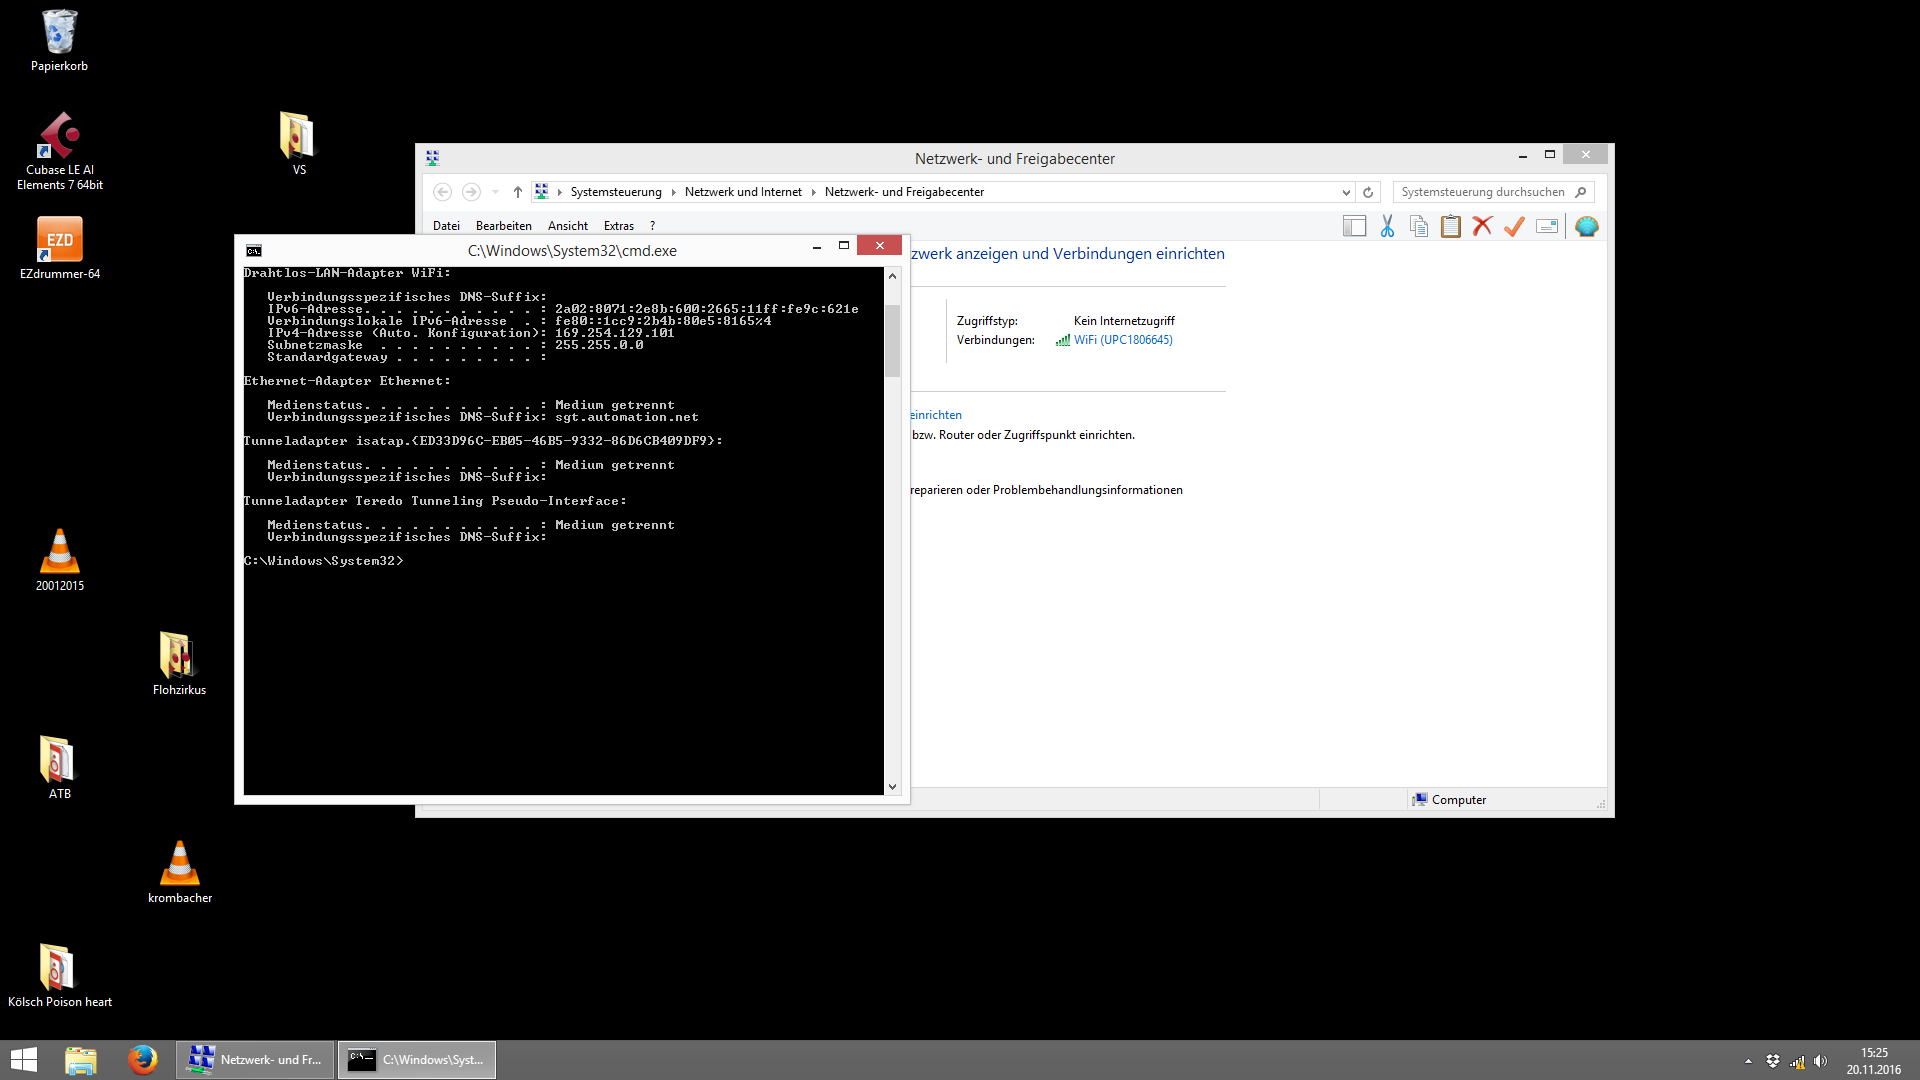
Task: Refresh the Control Panel address bar
Action: [x=1368, y=192]
